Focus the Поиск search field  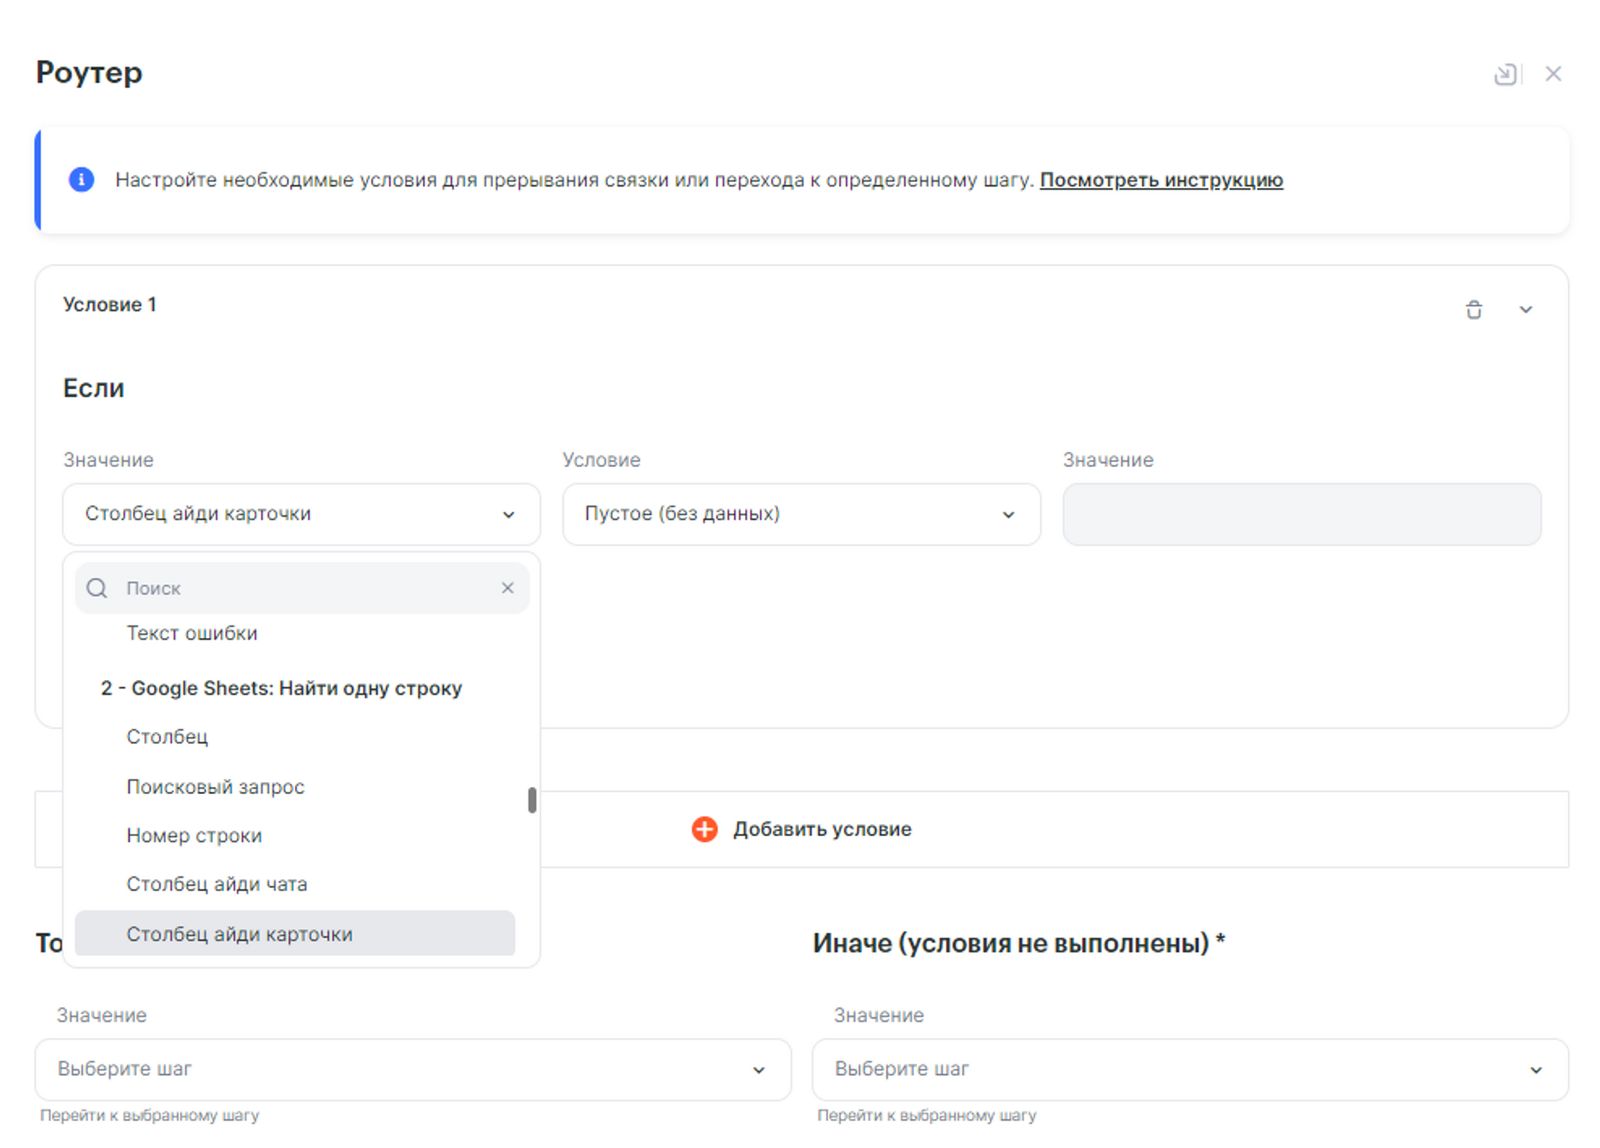[300, 588]
